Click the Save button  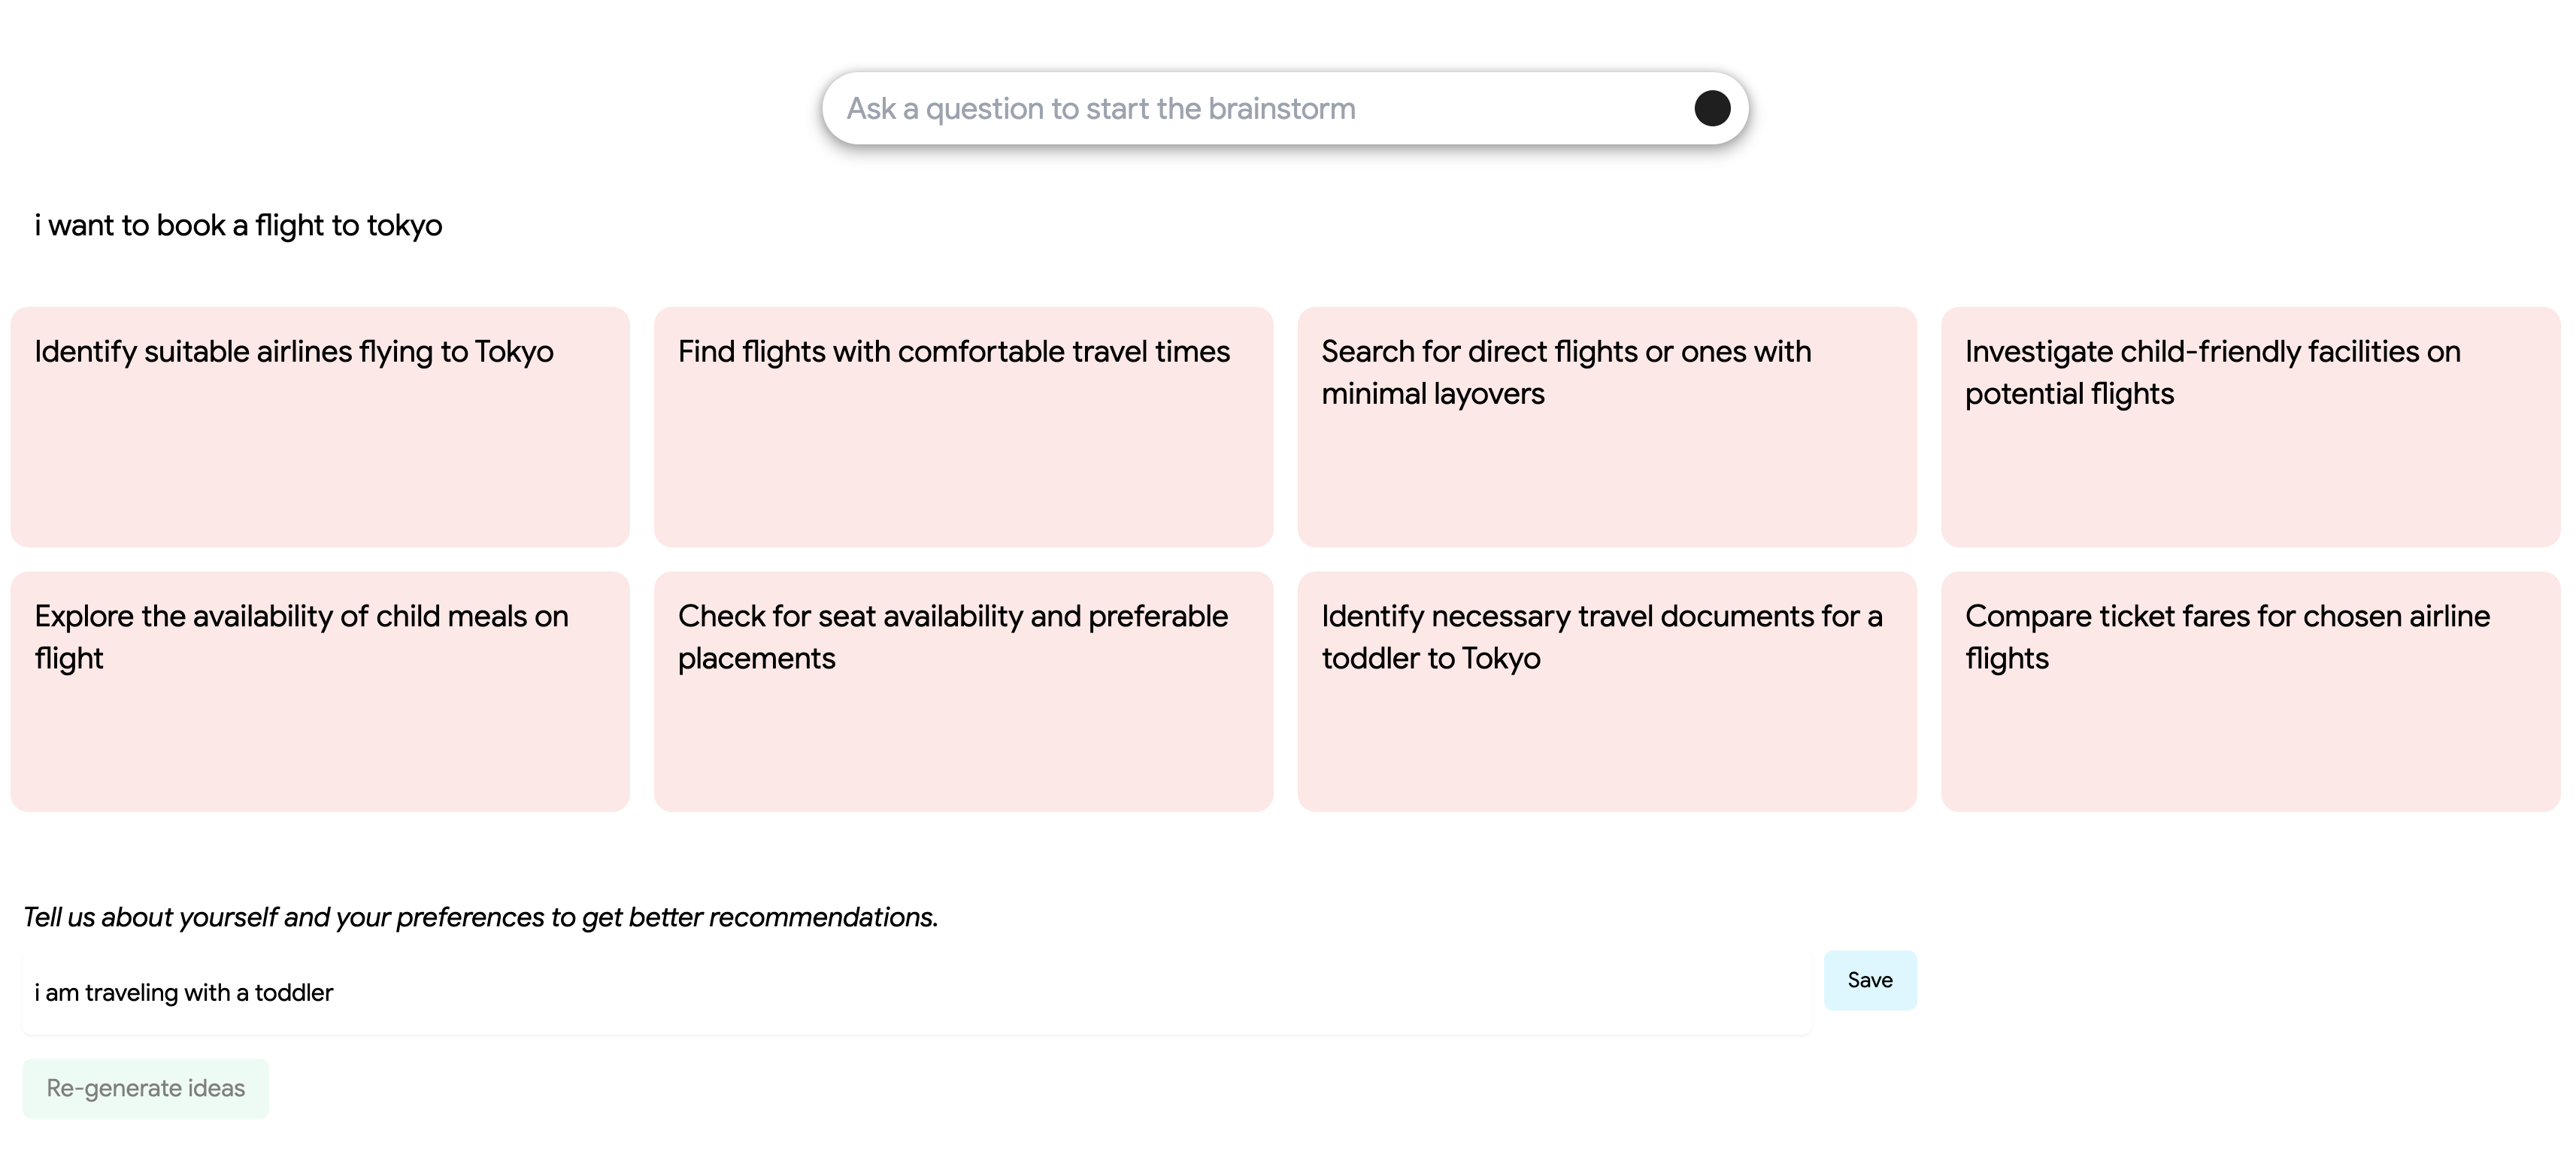tap(1869, 980)
